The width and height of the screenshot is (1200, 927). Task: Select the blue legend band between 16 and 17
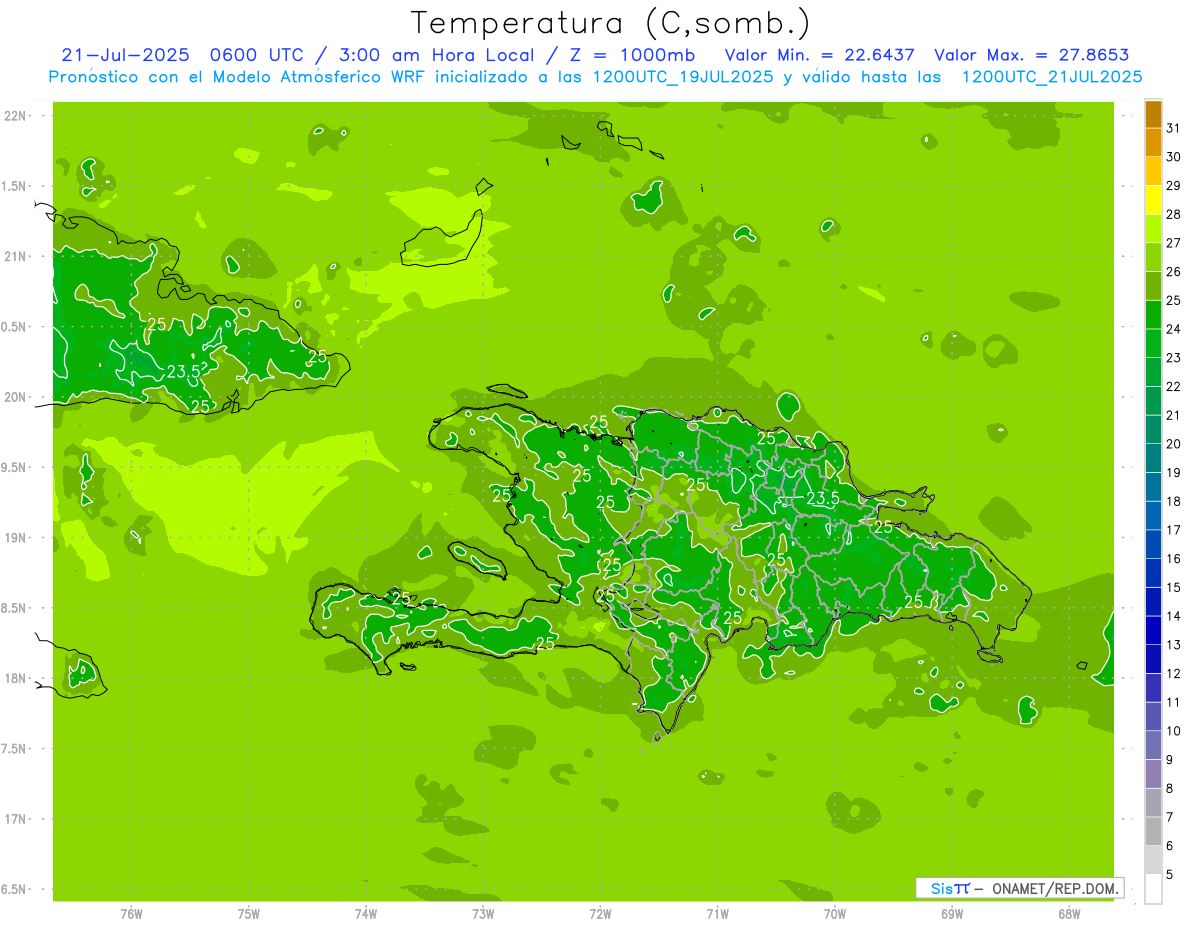point(1153,544)
